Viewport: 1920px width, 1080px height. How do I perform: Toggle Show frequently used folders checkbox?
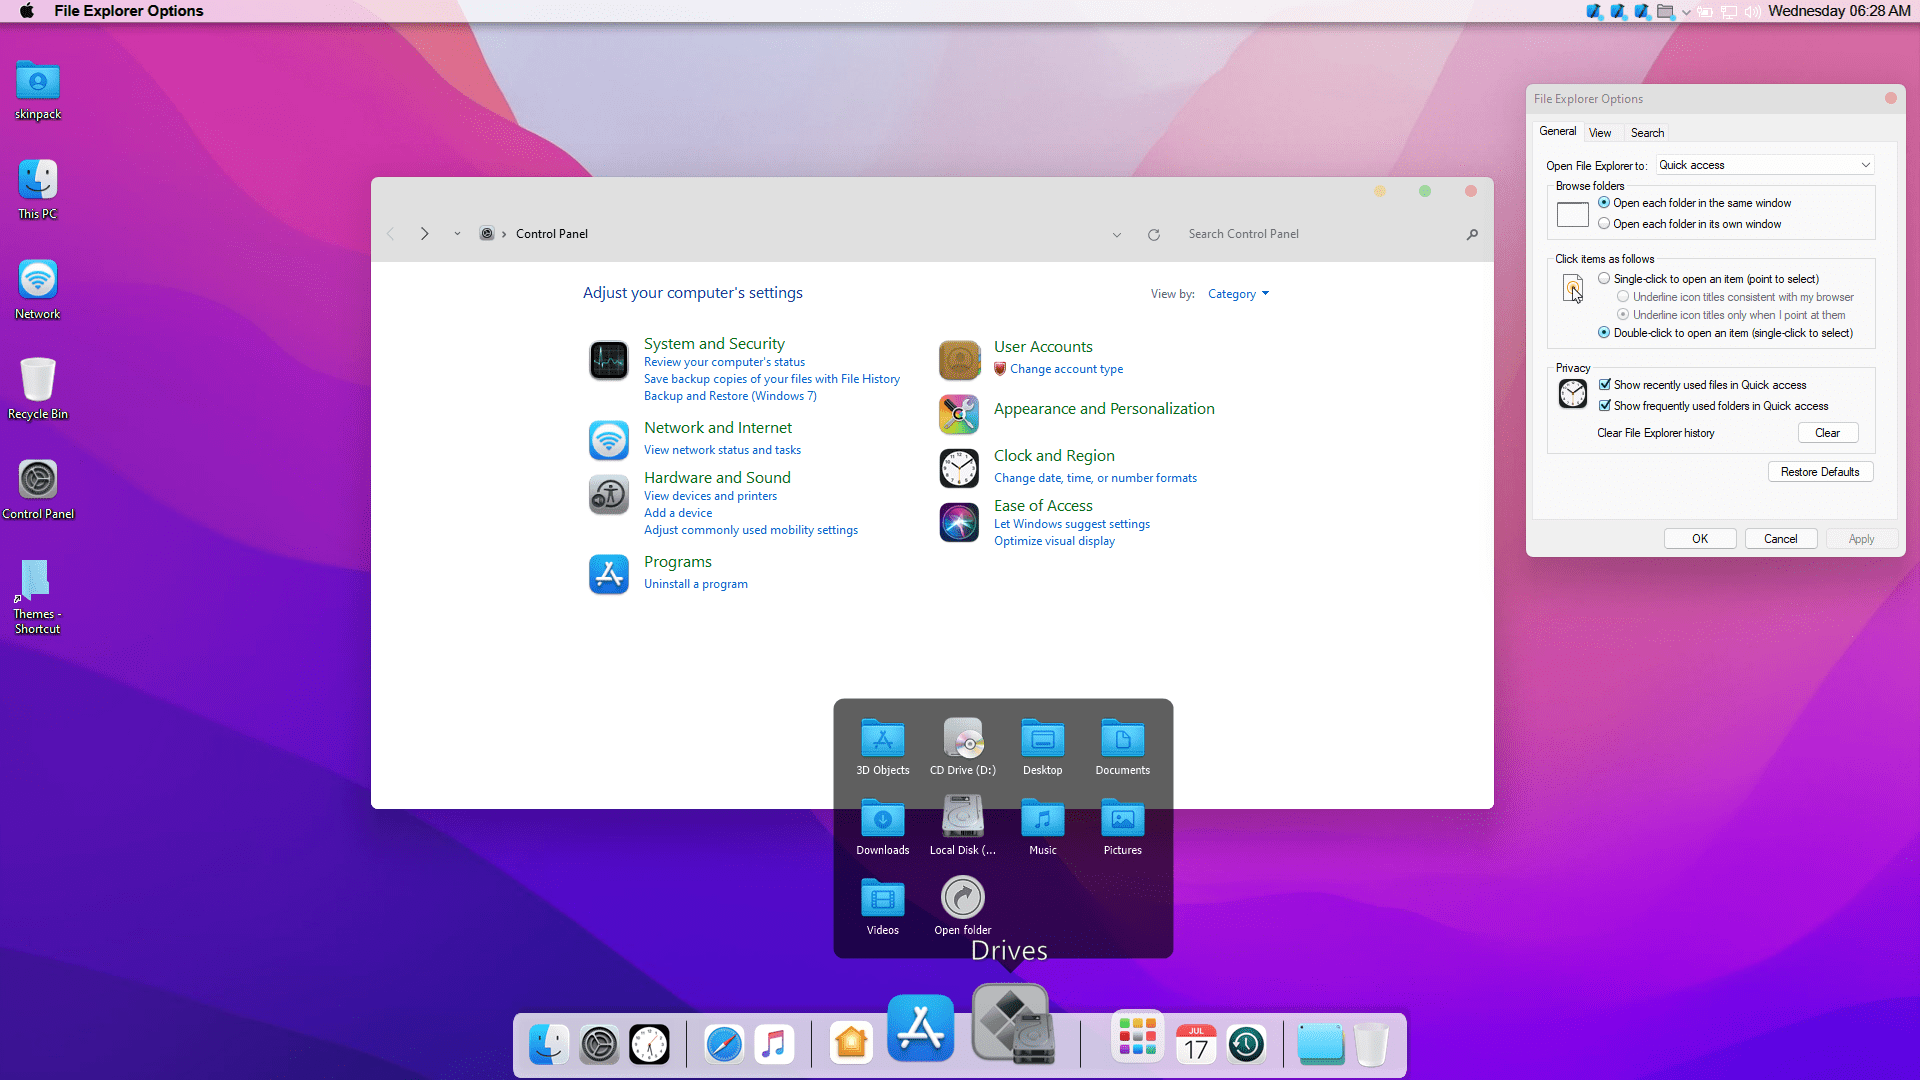pos(1605,405)
